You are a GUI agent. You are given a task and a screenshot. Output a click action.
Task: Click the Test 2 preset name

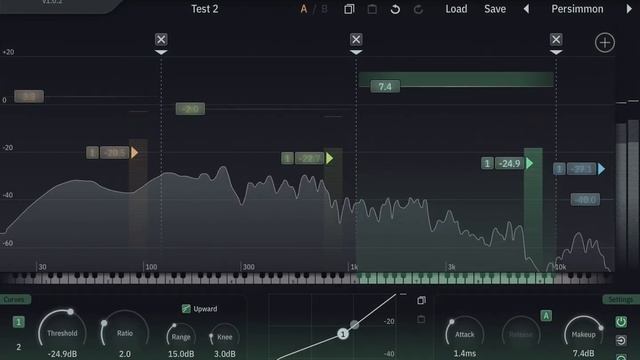coord(204,9)
